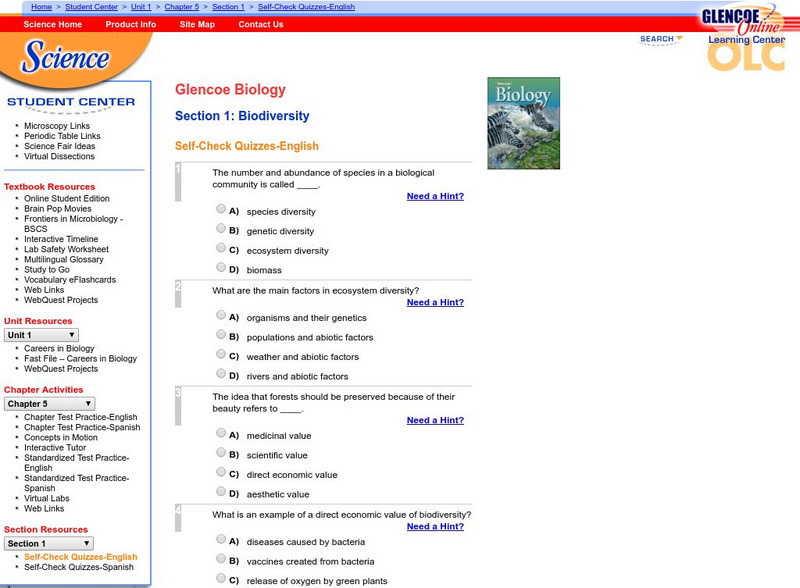The image size is (800, 588).
Task: Open Frontiers in Microbiology - BSCS
Action: click(73, 224)
